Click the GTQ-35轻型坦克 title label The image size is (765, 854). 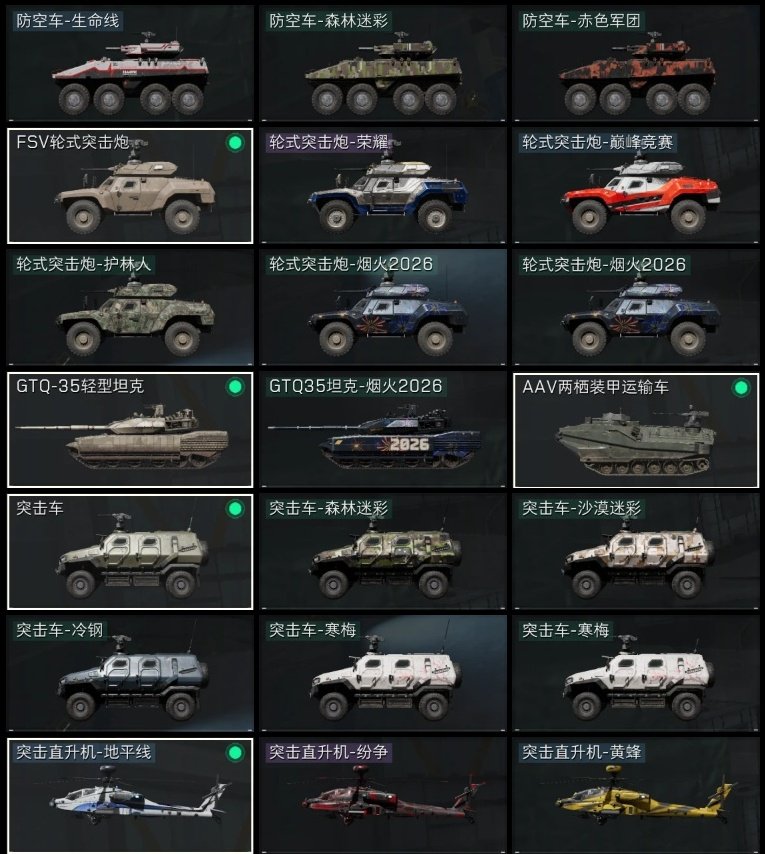click(x=80, y=386)
